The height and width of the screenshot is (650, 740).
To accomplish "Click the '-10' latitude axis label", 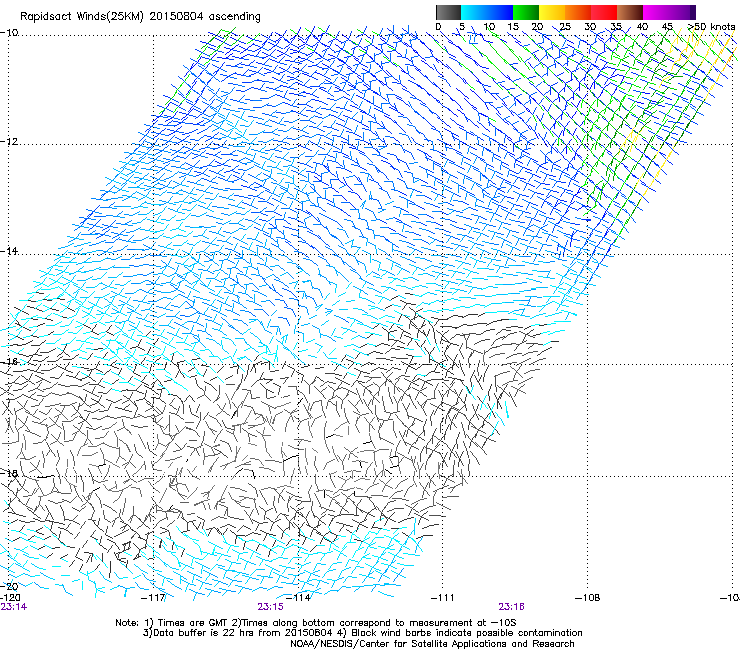I will coord(9,33).
